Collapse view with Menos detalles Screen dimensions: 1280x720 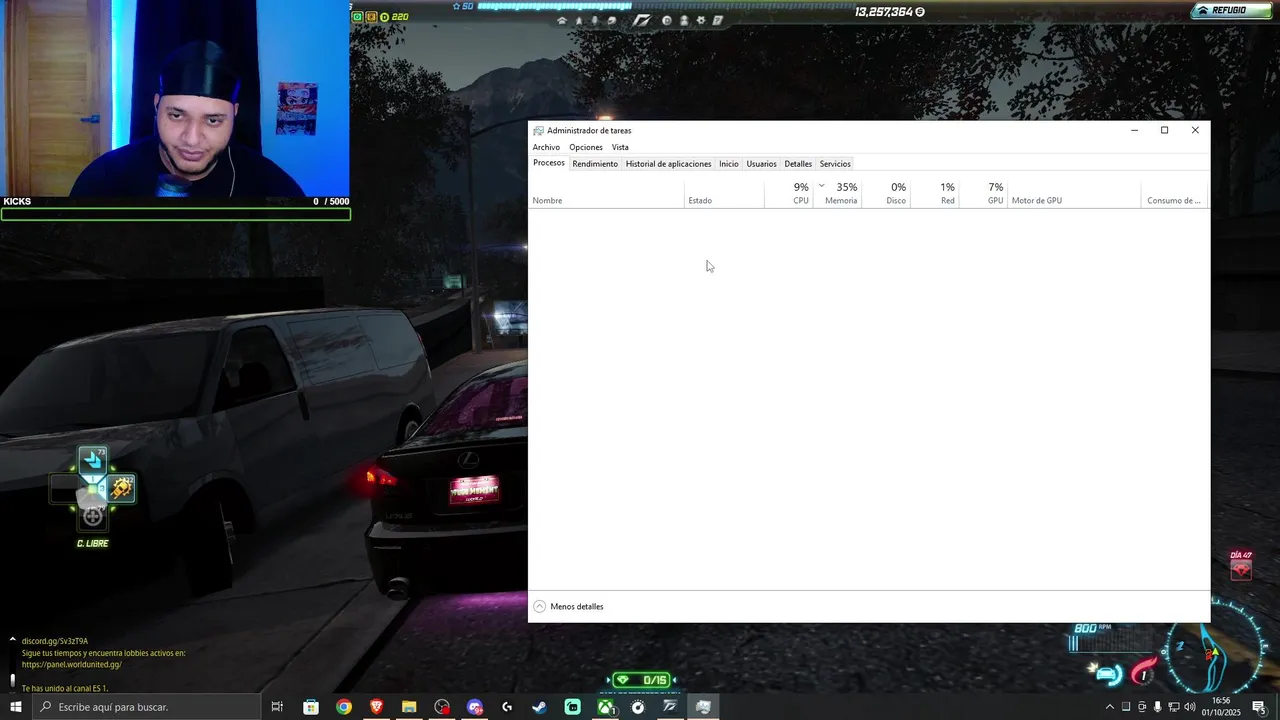(568, 606)
